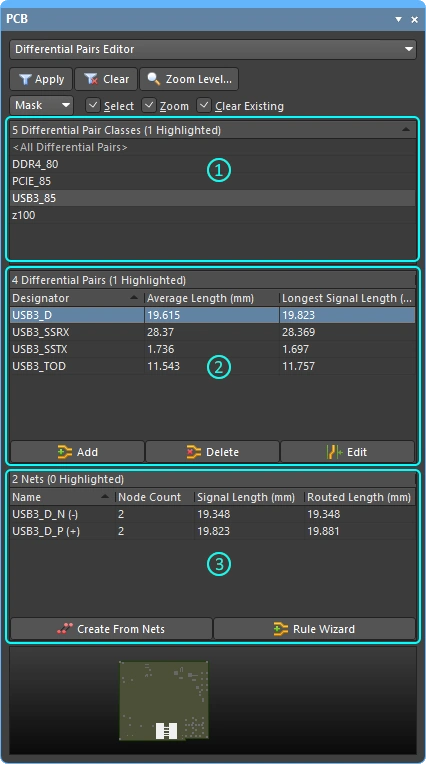Open the Mask mode dropdown
The width and height of the screenshot is (426, 764).
tap(41, 105)
